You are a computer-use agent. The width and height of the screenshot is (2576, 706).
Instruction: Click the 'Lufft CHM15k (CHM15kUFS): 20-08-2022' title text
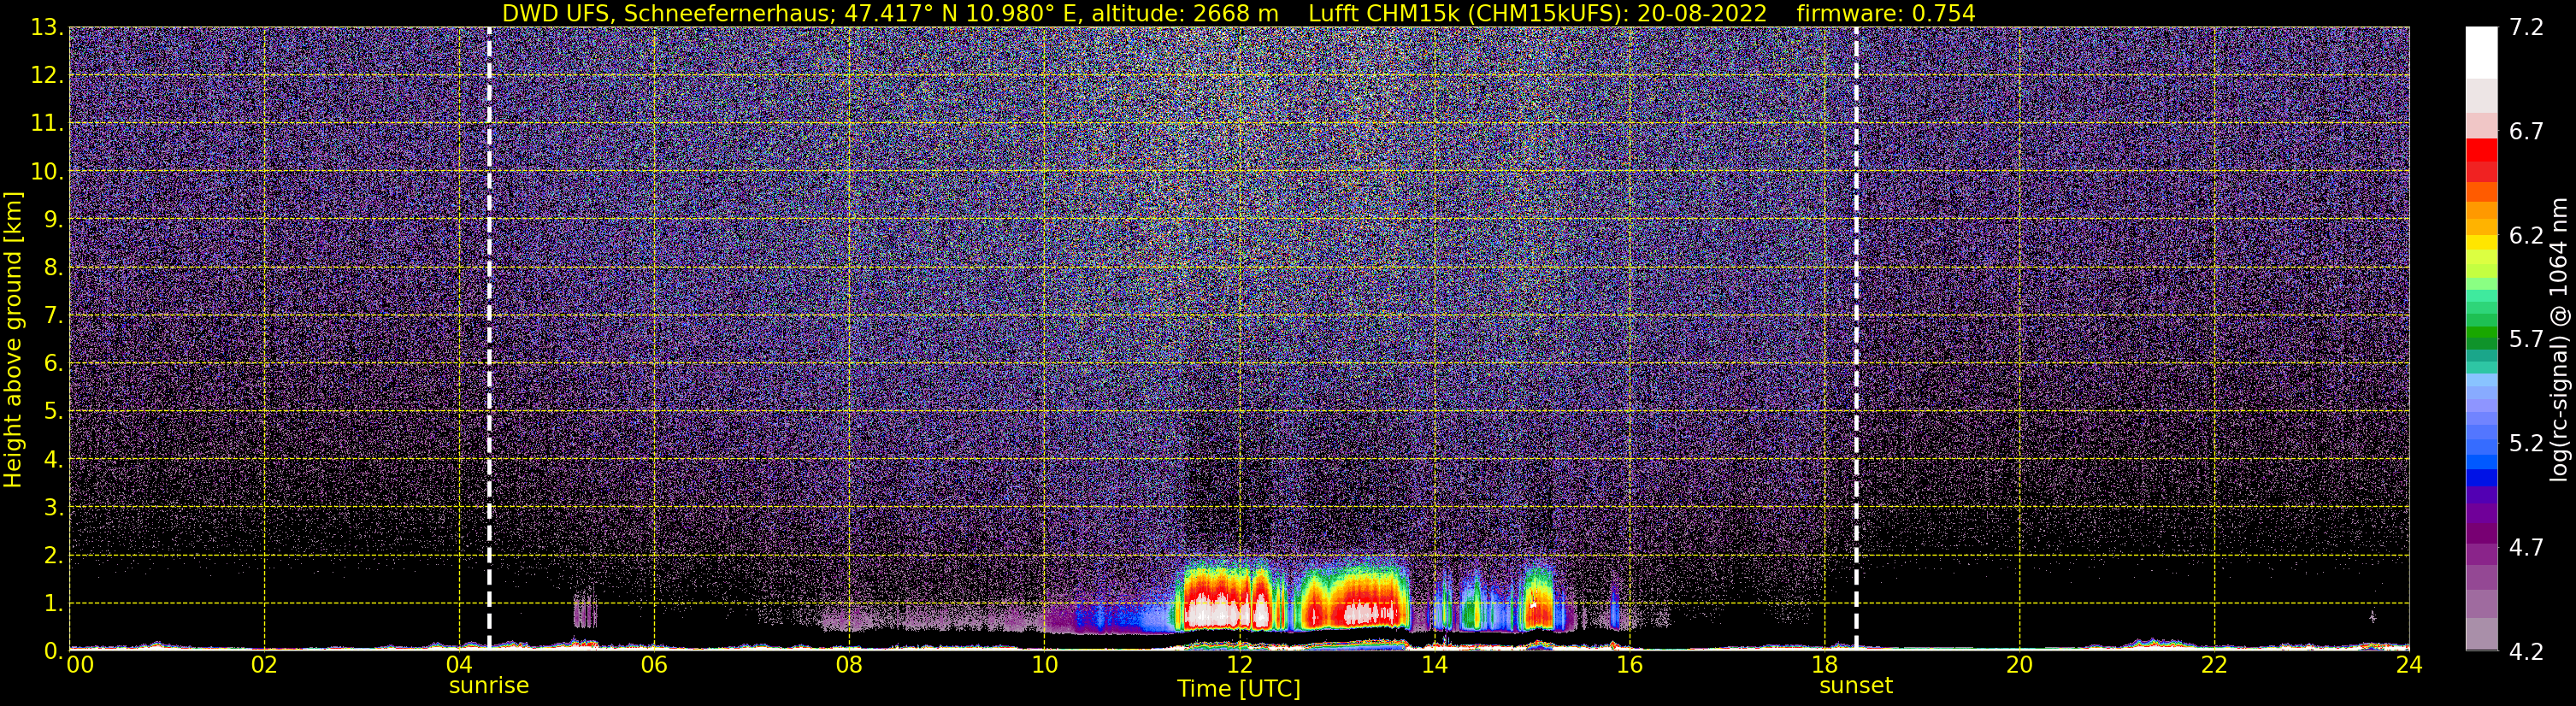pyautogui.click(x=1537, y=13)
